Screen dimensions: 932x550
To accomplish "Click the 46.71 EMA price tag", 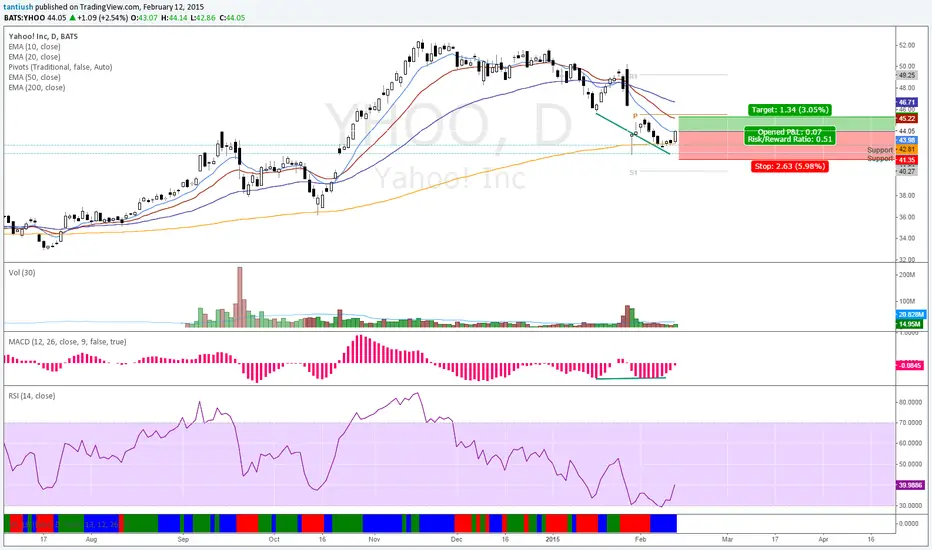I will pos(906,102).
